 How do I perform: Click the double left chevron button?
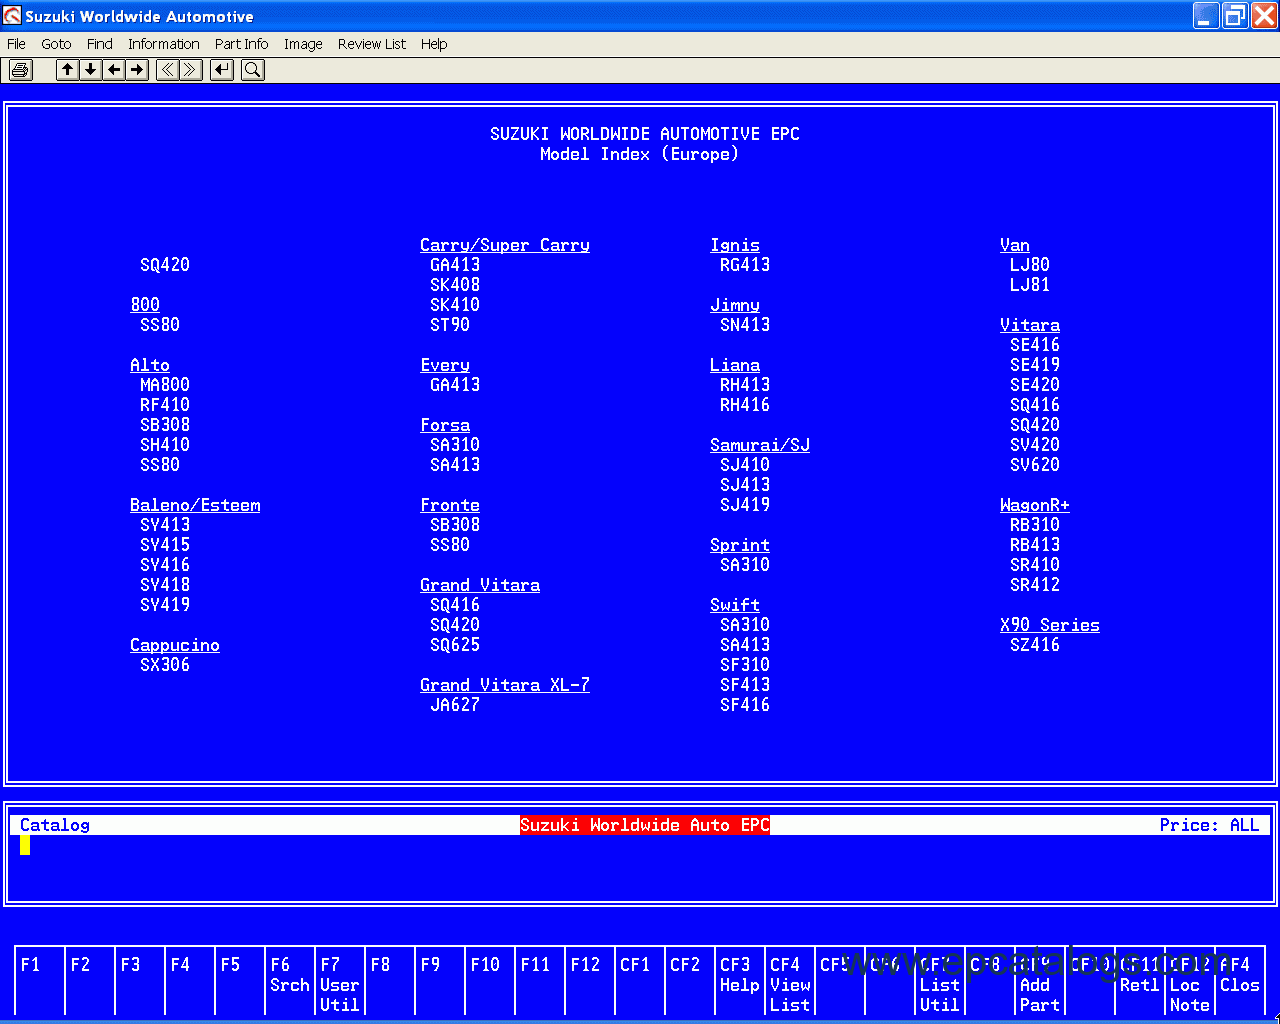click(x=167, y=69)
